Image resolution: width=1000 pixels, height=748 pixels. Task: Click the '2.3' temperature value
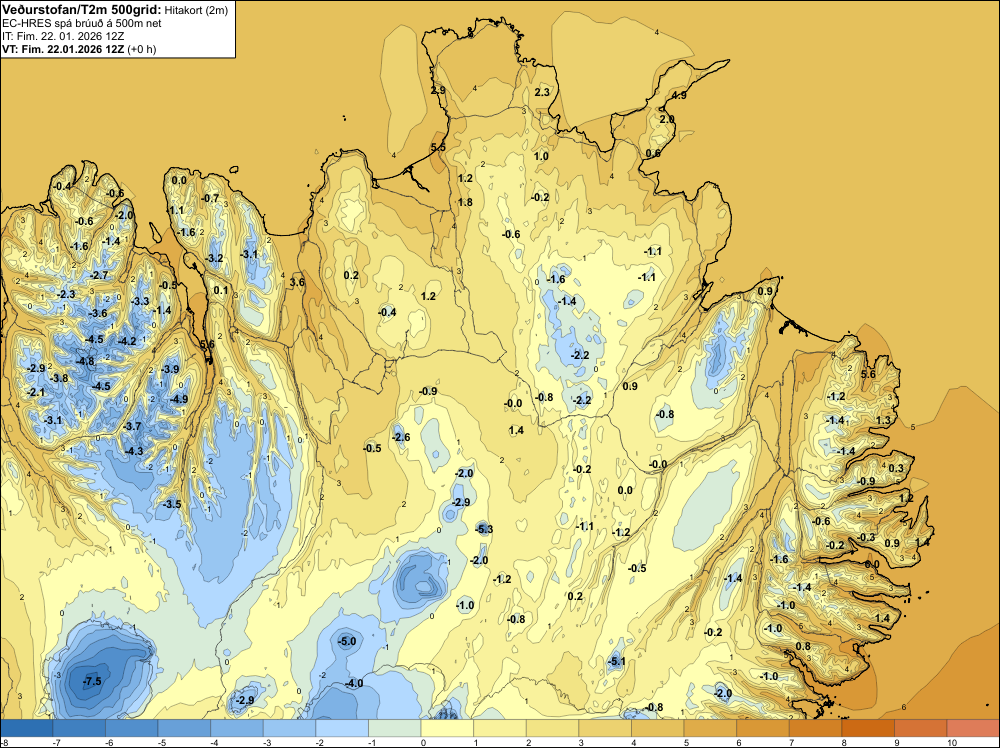tap(541, 92)
